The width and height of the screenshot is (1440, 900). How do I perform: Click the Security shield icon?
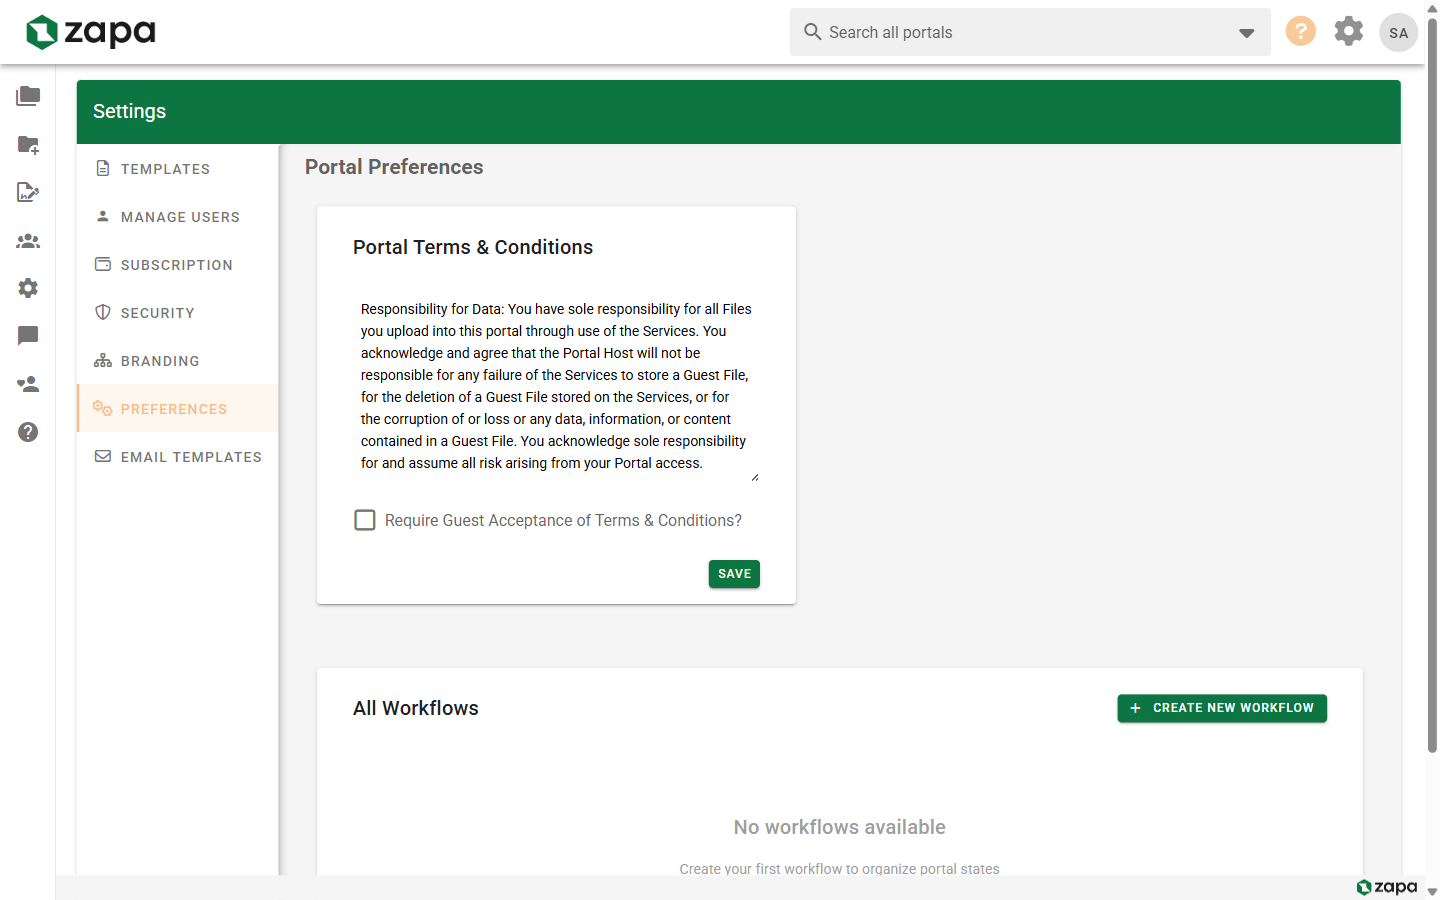click(103, 312)
